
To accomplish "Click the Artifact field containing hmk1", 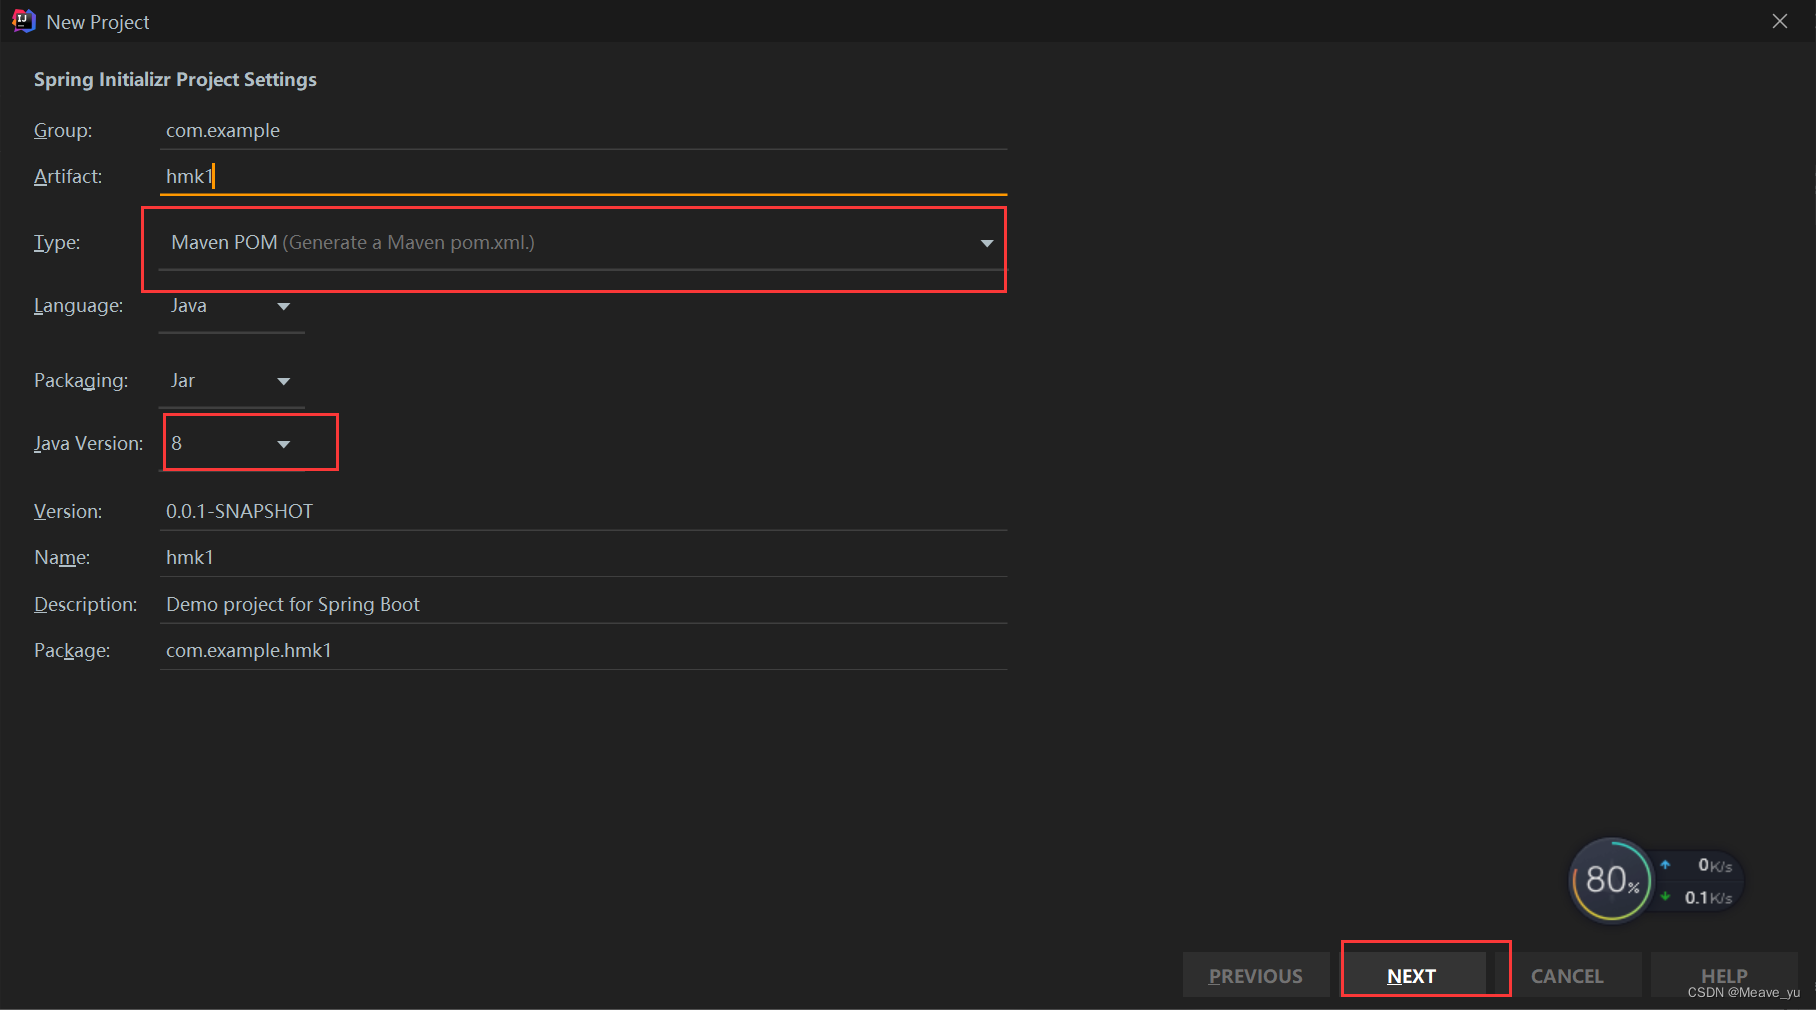I will click(x=583, y=176).
